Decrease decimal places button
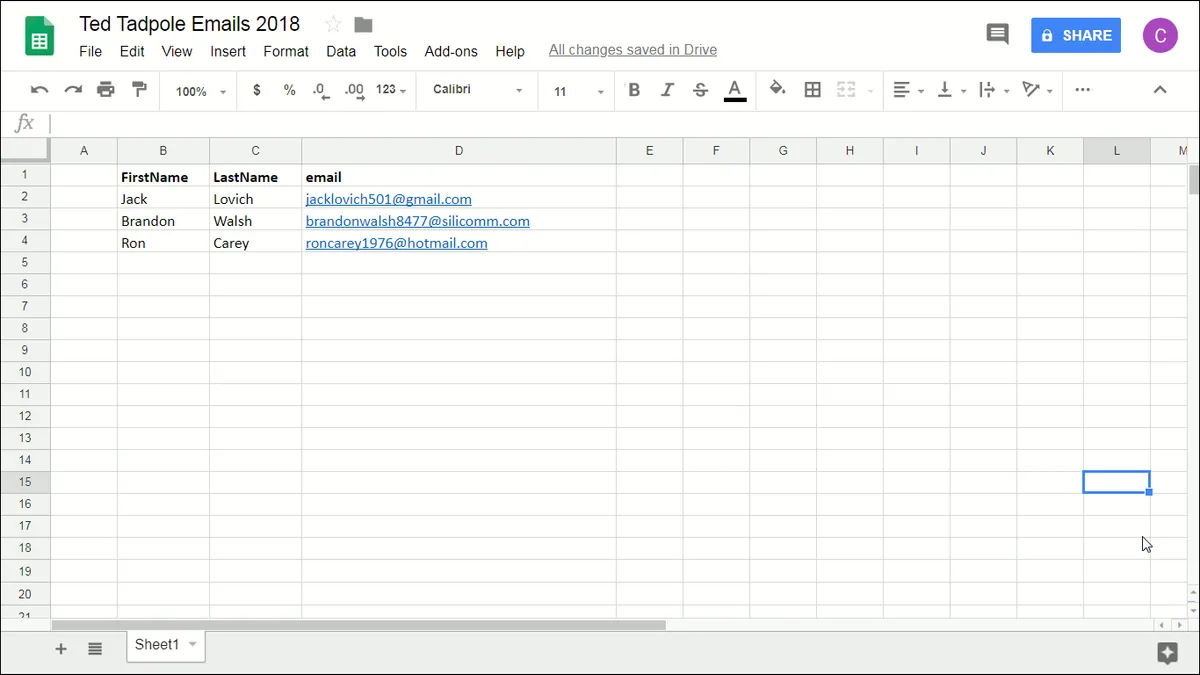Viewport: 1200px width, 675px height. 320,90
